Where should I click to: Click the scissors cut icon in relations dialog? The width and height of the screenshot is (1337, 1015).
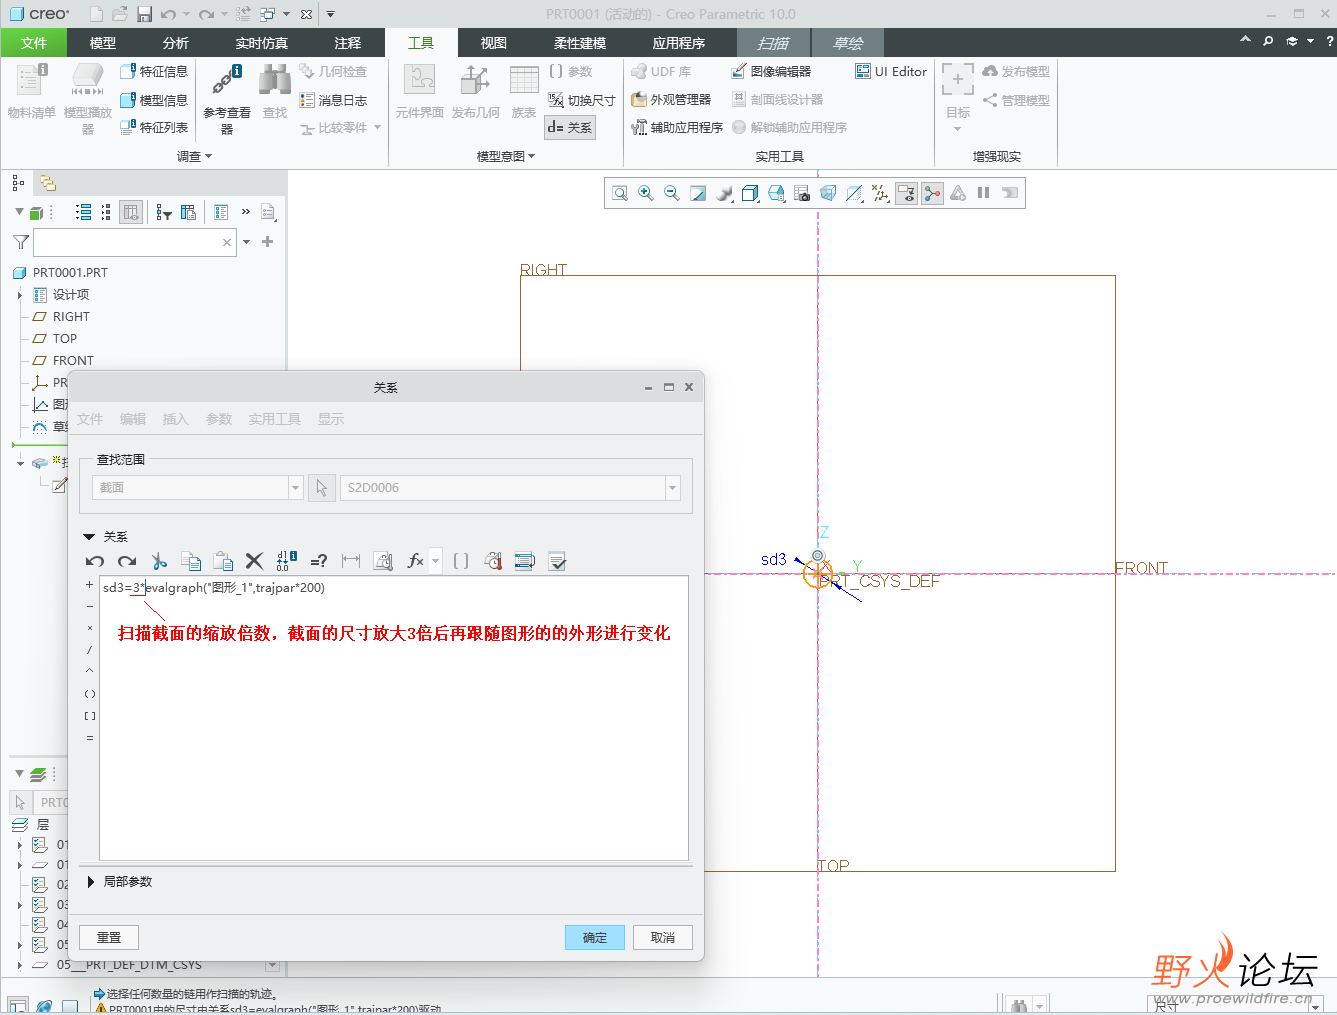159,561
